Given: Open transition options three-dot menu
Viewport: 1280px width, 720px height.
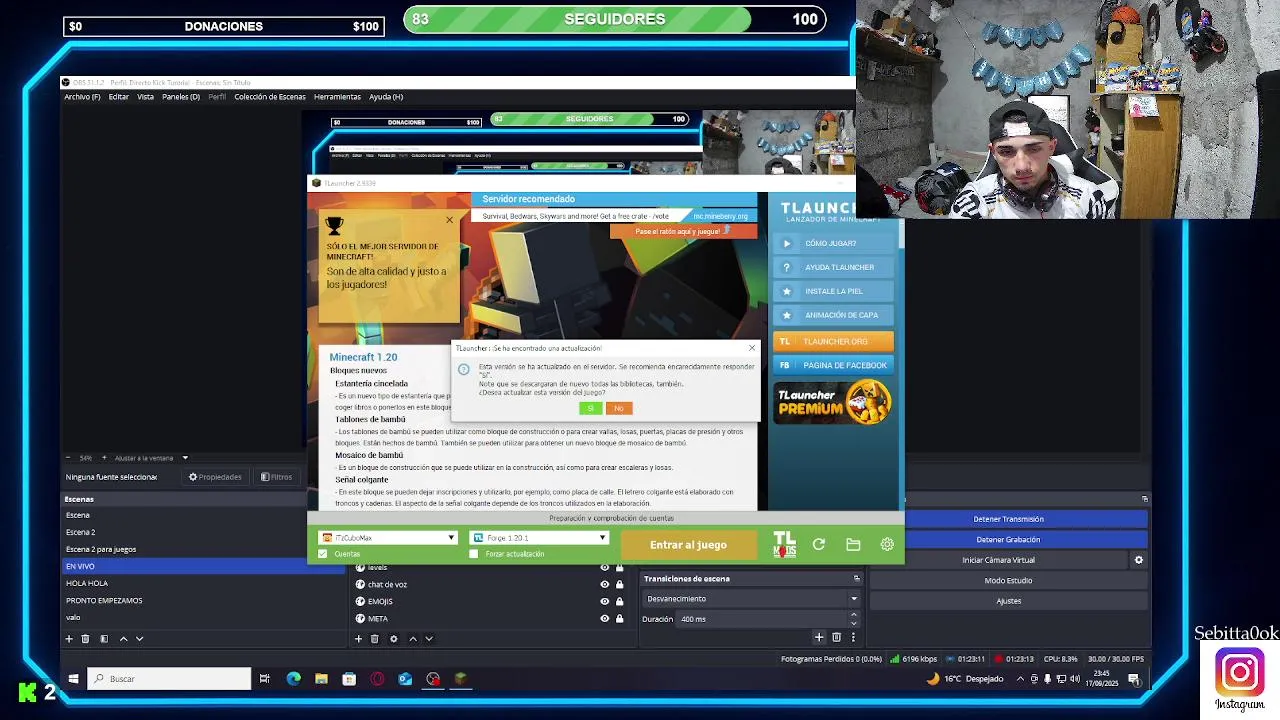Looking at the screenshot, I should (x=853, y=637).
